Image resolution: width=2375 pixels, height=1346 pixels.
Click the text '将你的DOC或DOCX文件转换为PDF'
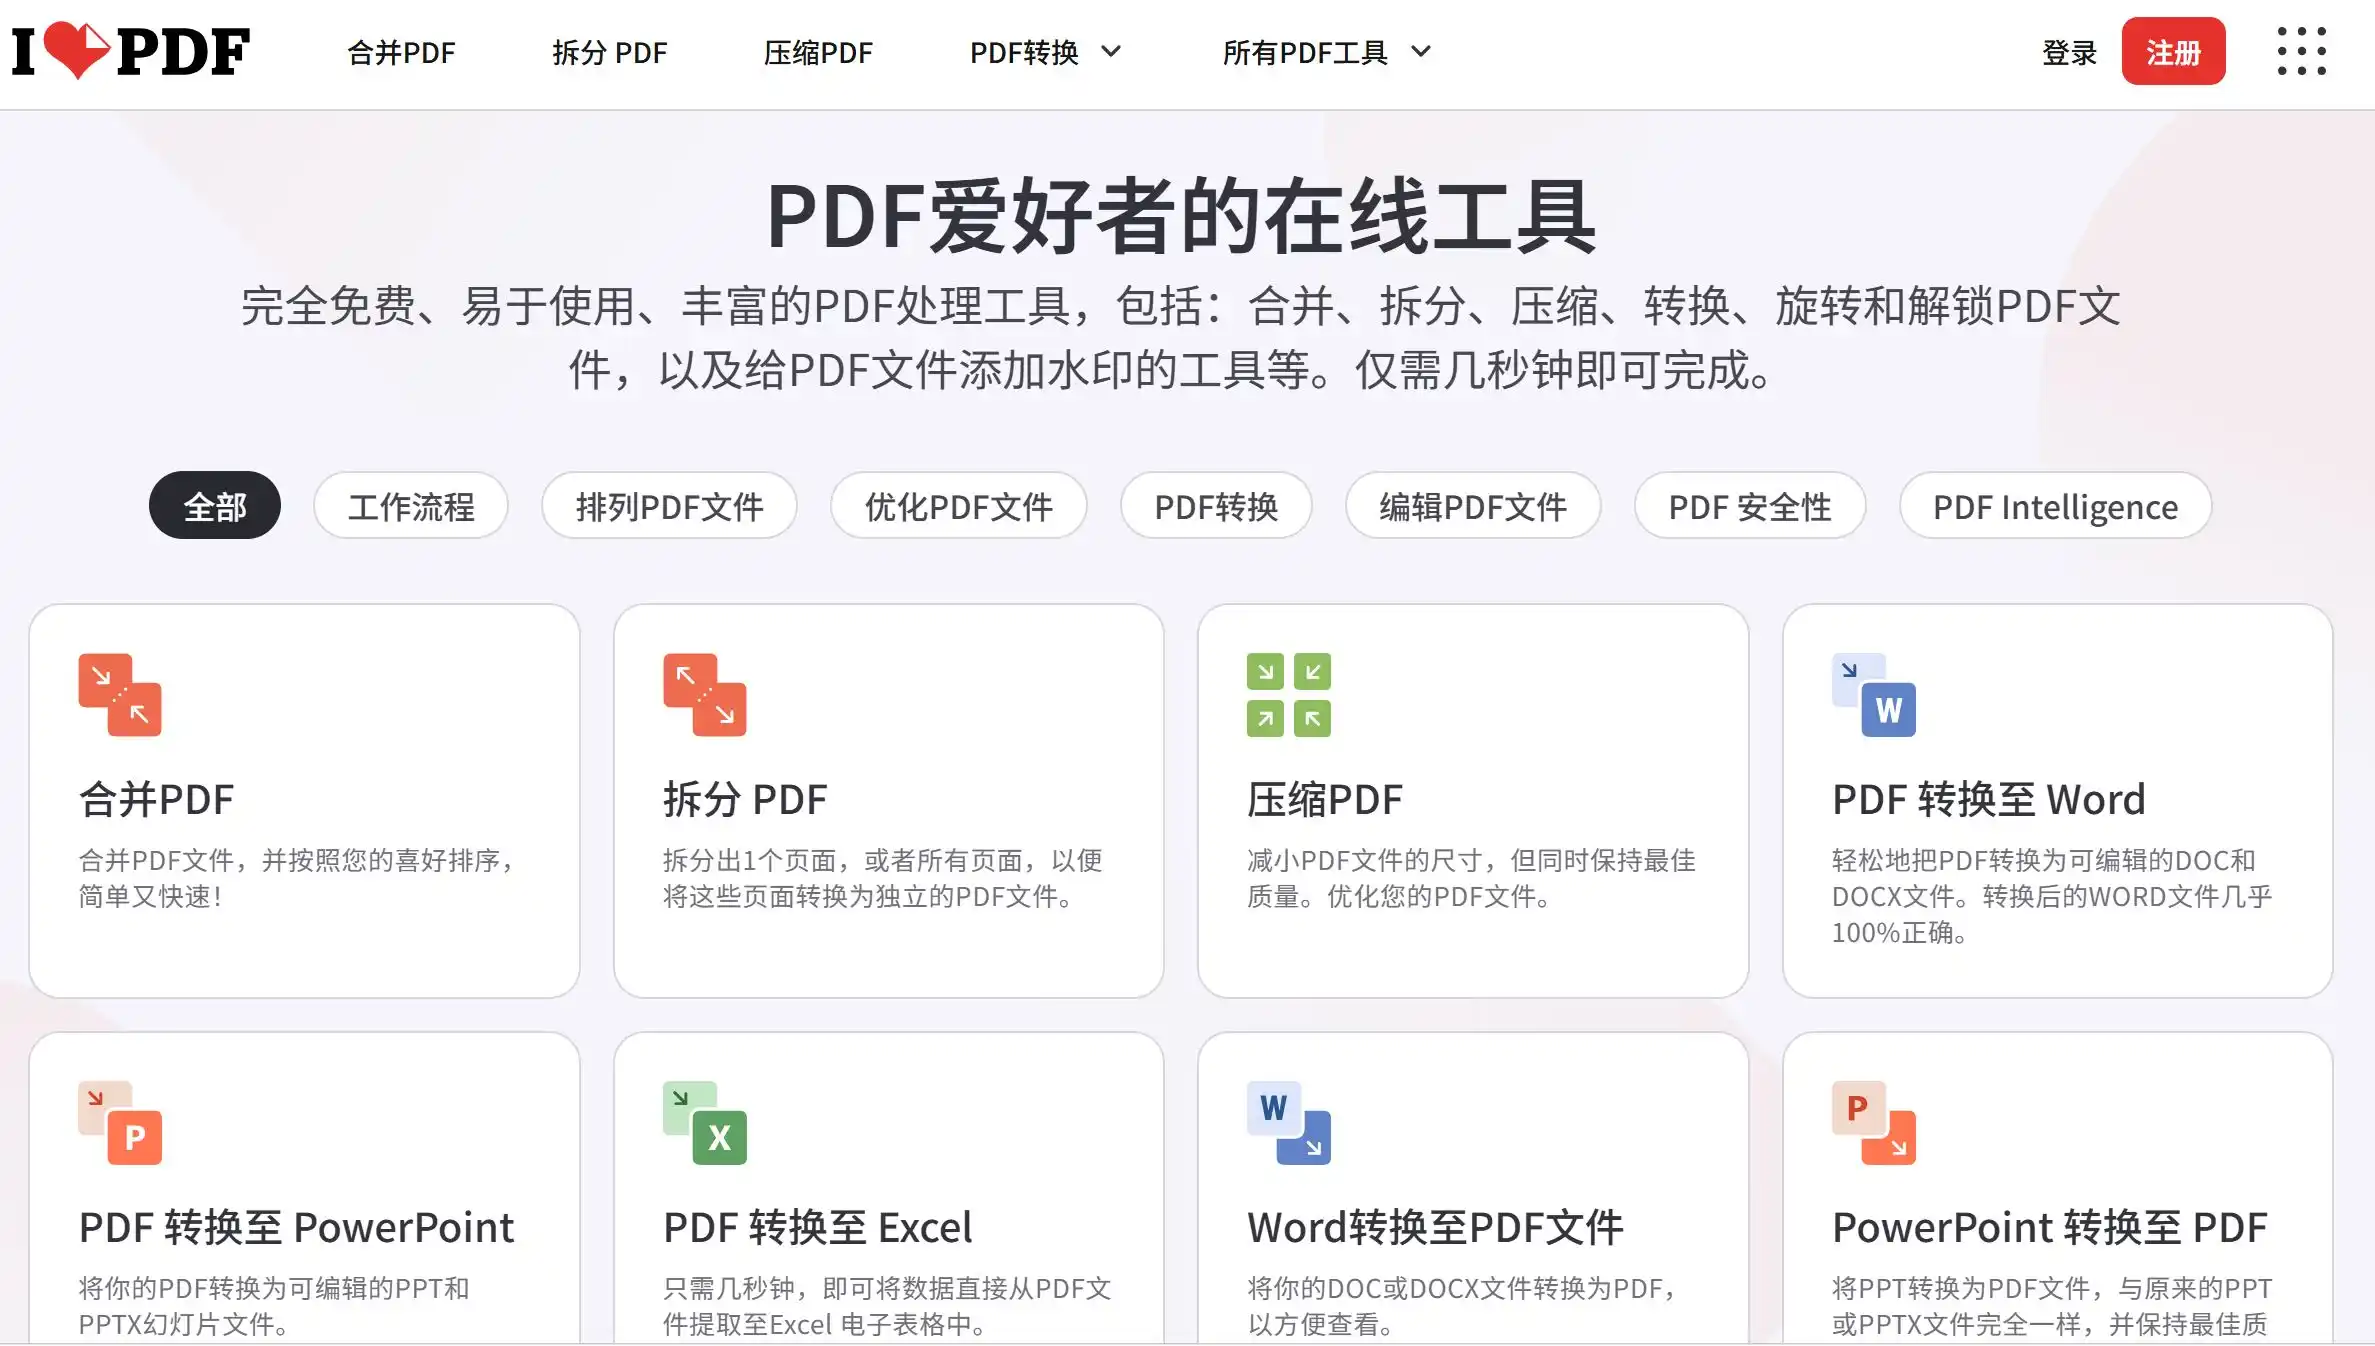[x=1455, y=1288]
